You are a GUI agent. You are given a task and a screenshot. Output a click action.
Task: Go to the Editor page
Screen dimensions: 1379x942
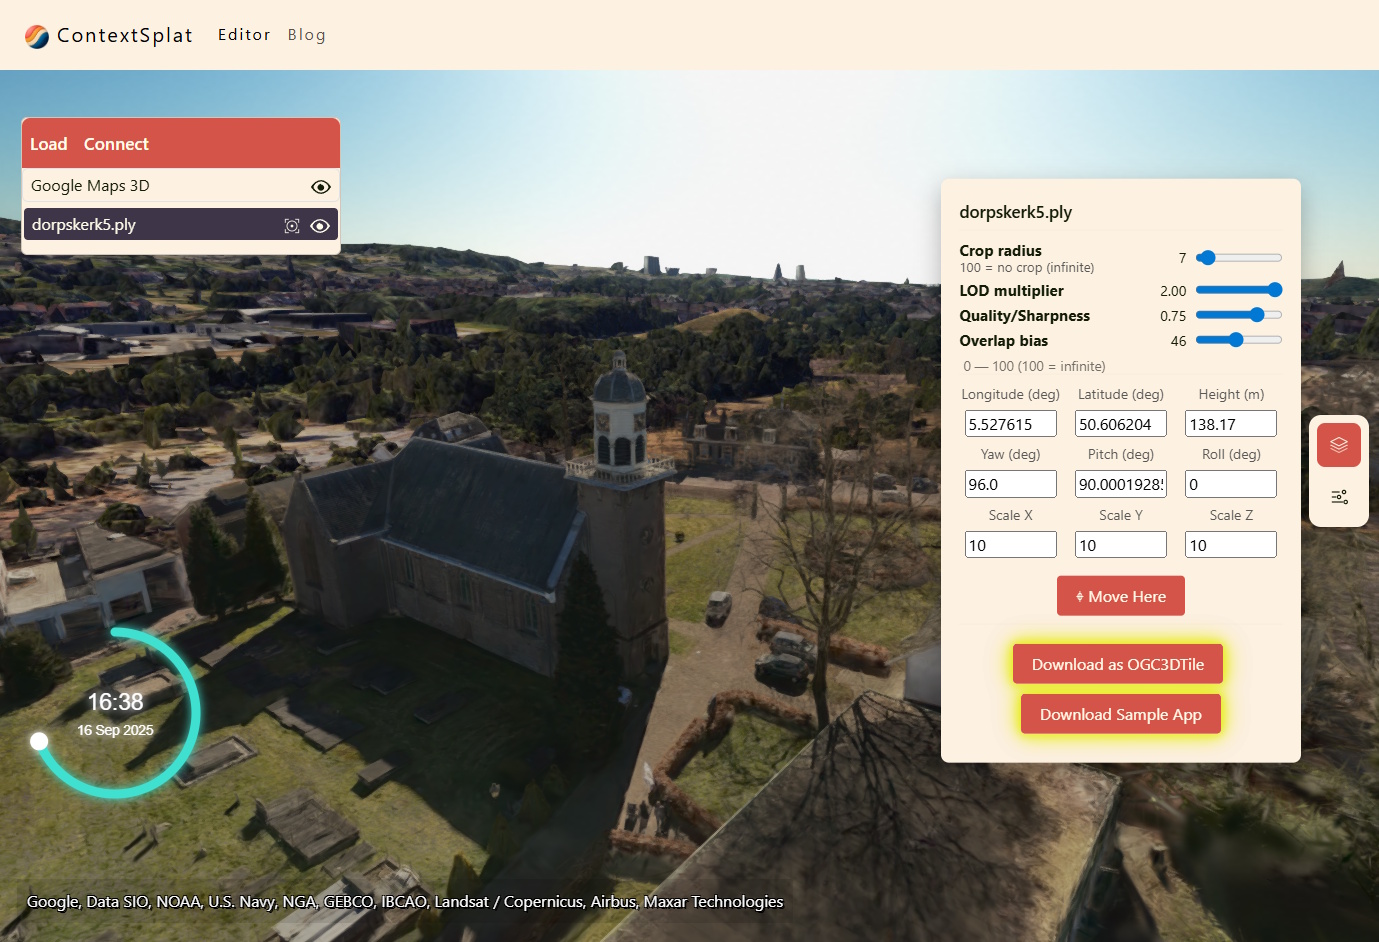point(244,35)
